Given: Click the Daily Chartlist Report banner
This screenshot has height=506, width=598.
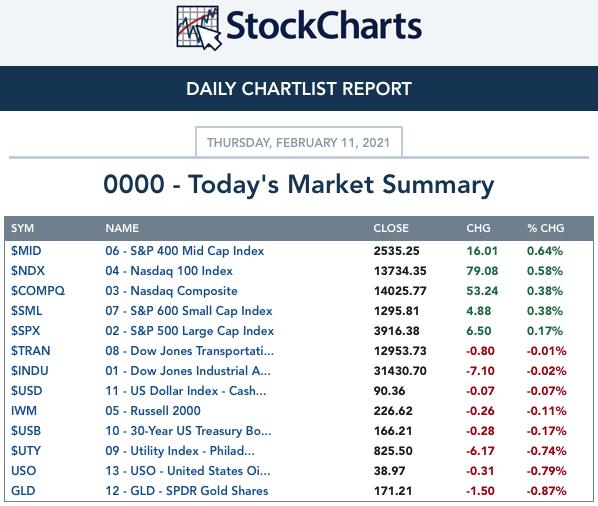Looking at the screenshot, I should [299, 88].
